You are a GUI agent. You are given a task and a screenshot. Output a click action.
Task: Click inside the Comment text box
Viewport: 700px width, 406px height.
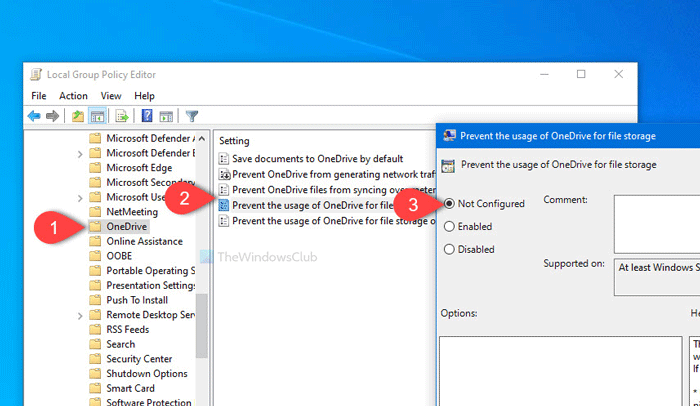657,224
